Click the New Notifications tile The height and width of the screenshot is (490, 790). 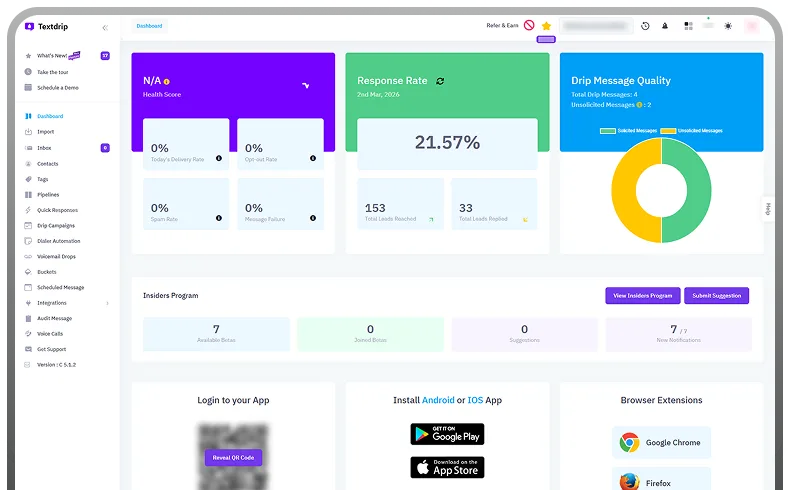point(679,334)
